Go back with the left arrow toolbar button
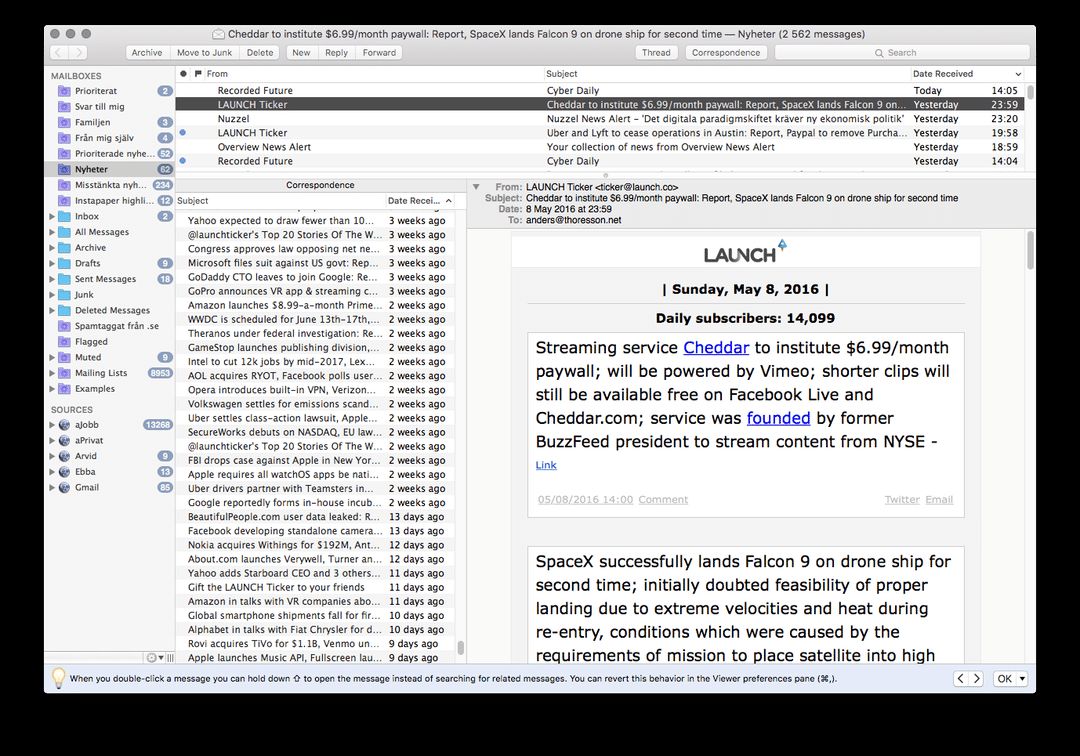This screenshot has width=1080, height=756. tap(59, 53)
